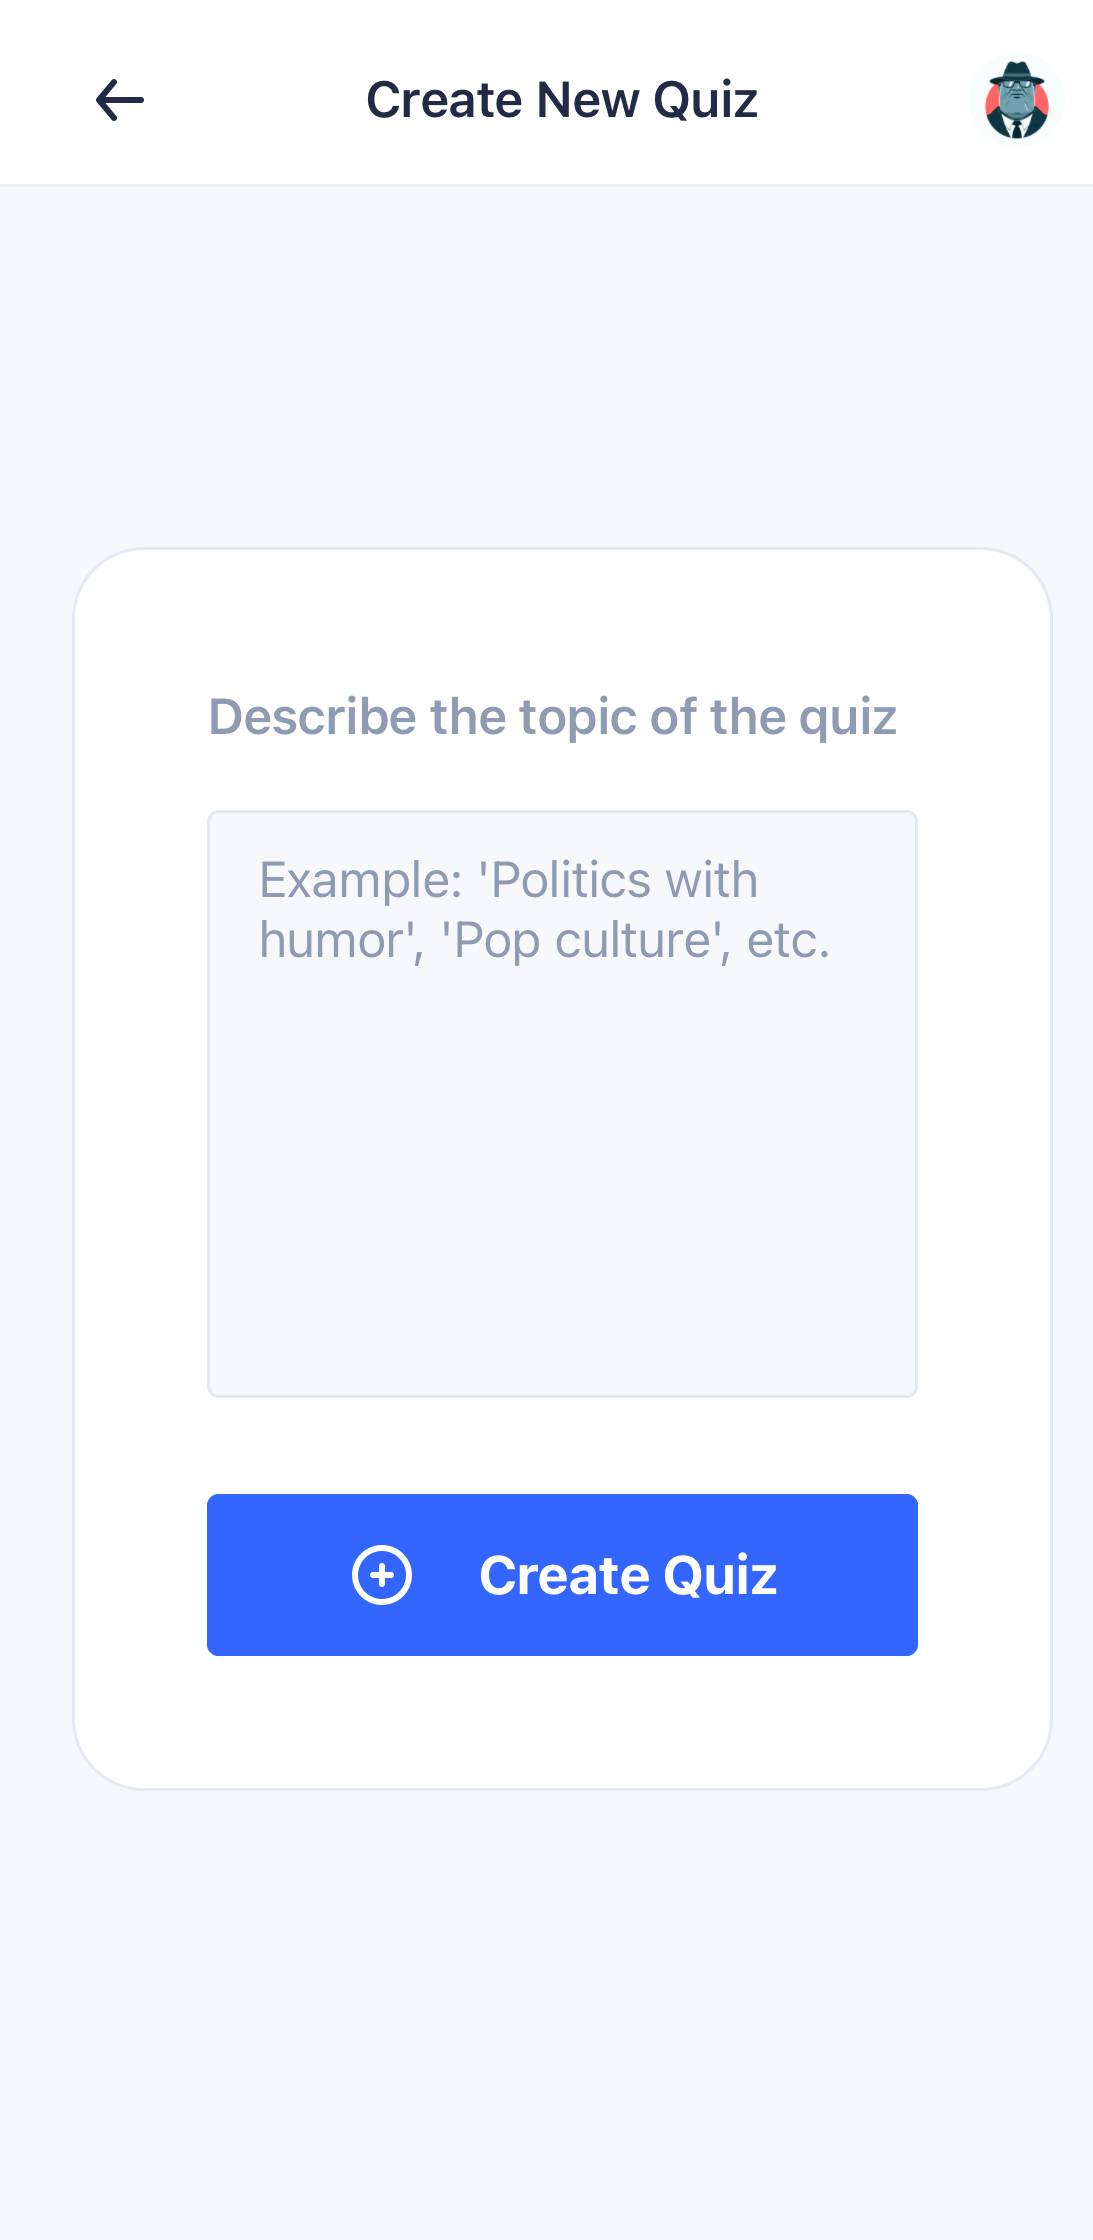The width and height of the screenshot is (1093, 2240).
Task: Select the 'Describe the topic' label
Action: [x=552, y=717]
